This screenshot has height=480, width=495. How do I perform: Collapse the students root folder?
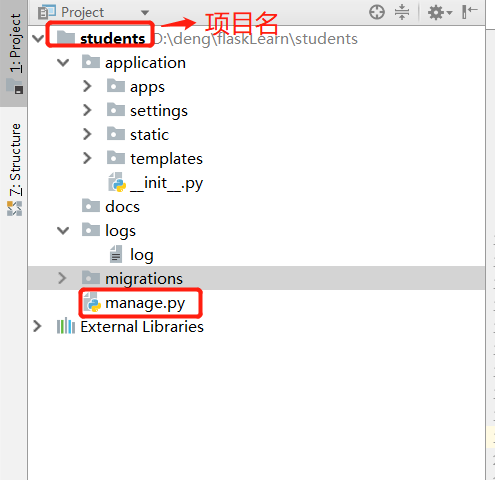point(38,38)
